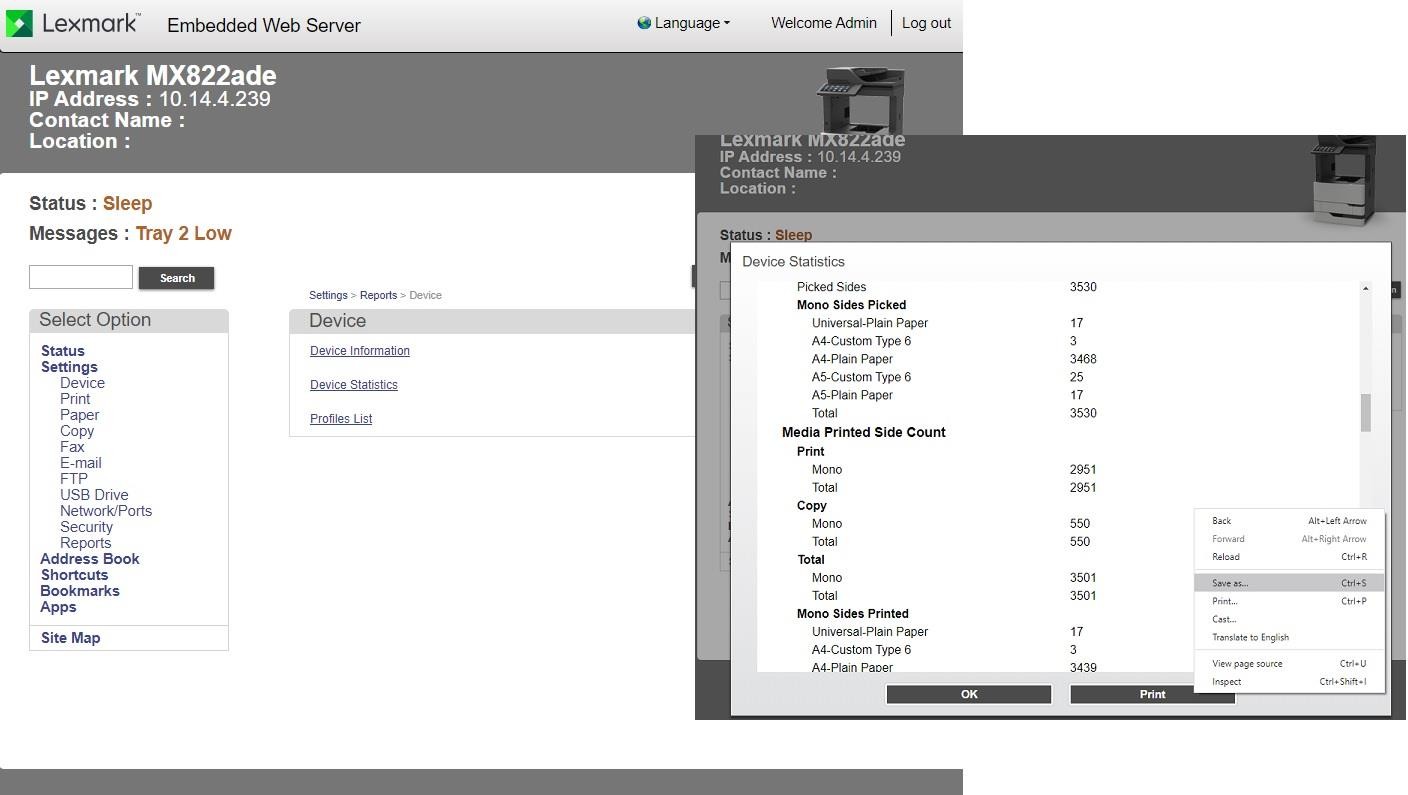Open the Device Information report link
The height and width of the screenshot is (795, 1408).
point(360,351)
